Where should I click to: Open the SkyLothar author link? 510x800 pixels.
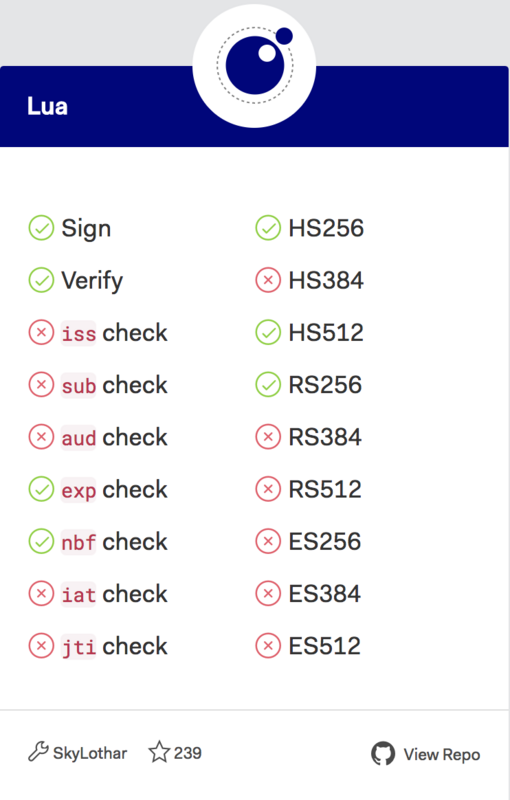[90, 753]
